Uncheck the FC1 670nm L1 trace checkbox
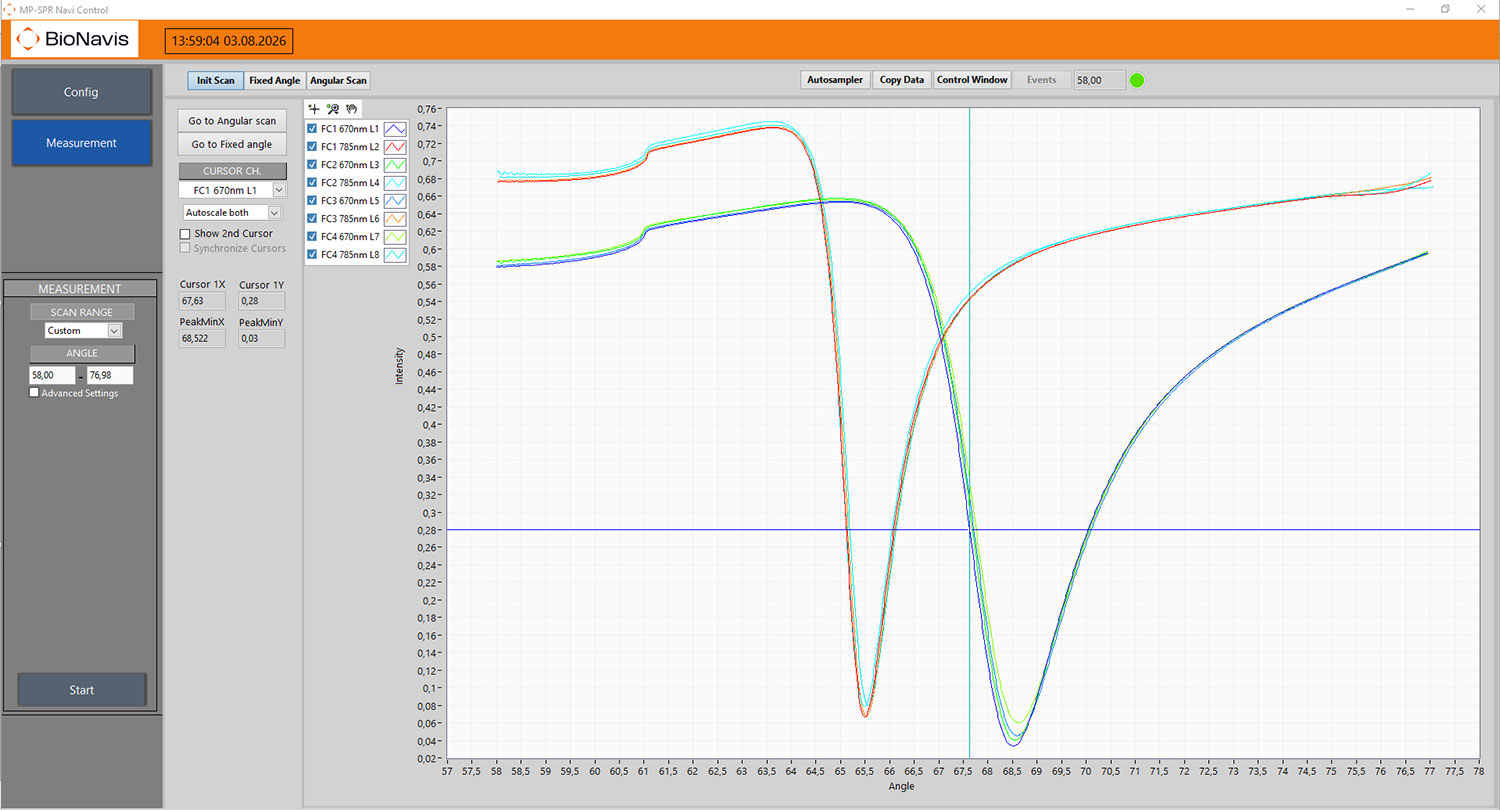Image resolution: width=1500 pixels, height=810 pixels. 313,129
